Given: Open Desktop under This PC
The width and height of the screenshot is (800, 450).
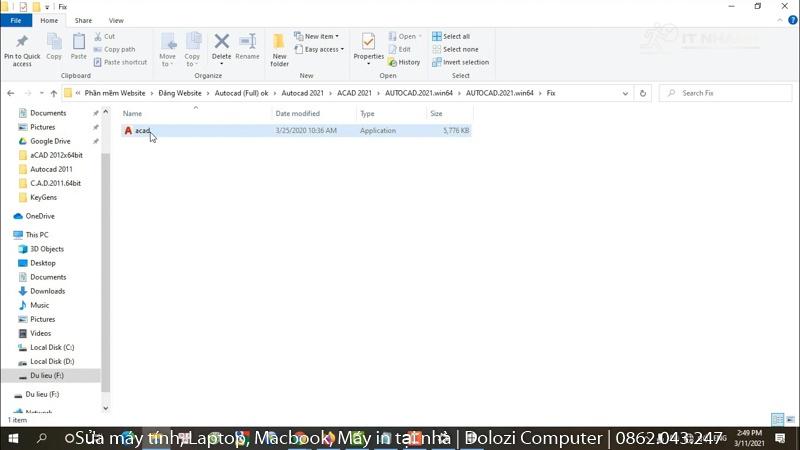Looking at the screenshot, I should 42,263.
